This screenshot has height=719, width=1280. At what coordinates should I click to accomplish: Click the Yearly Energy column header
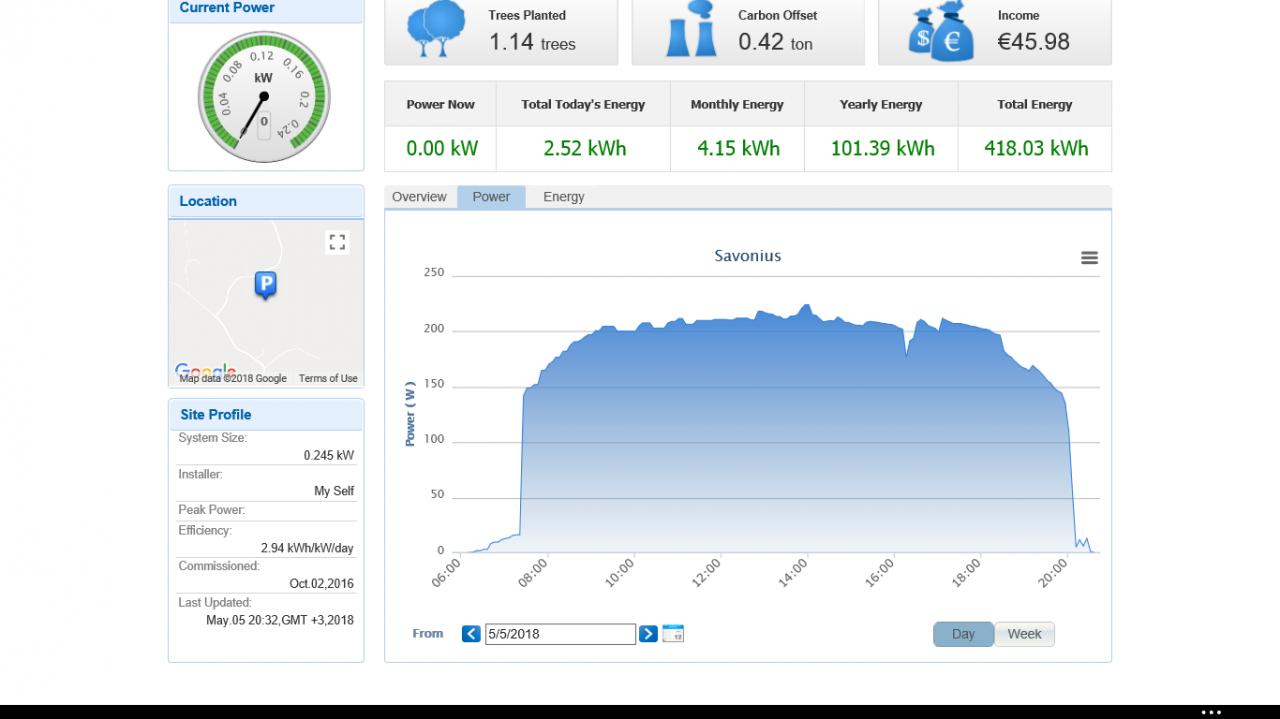coord(881,104)
